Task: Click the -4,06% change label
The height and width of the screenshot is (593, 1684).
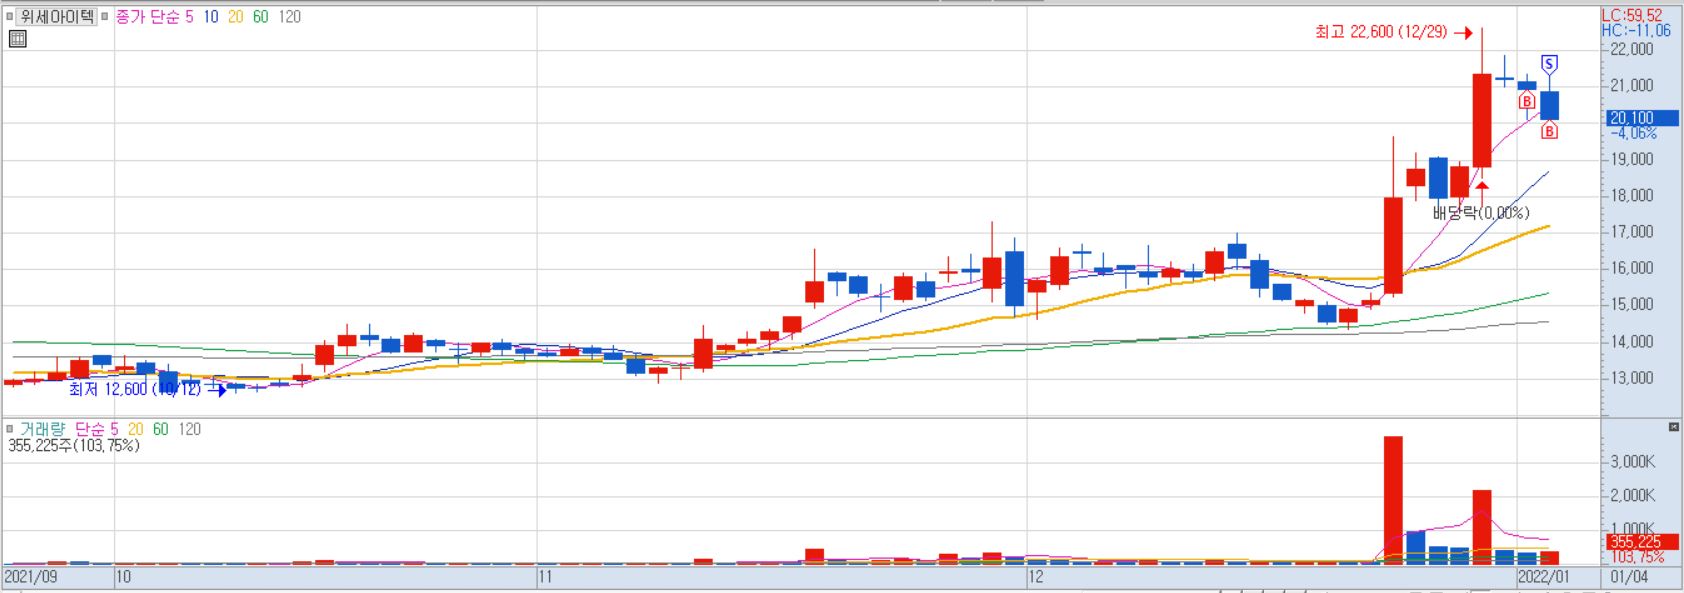Action: click(x=1634, y=133)
